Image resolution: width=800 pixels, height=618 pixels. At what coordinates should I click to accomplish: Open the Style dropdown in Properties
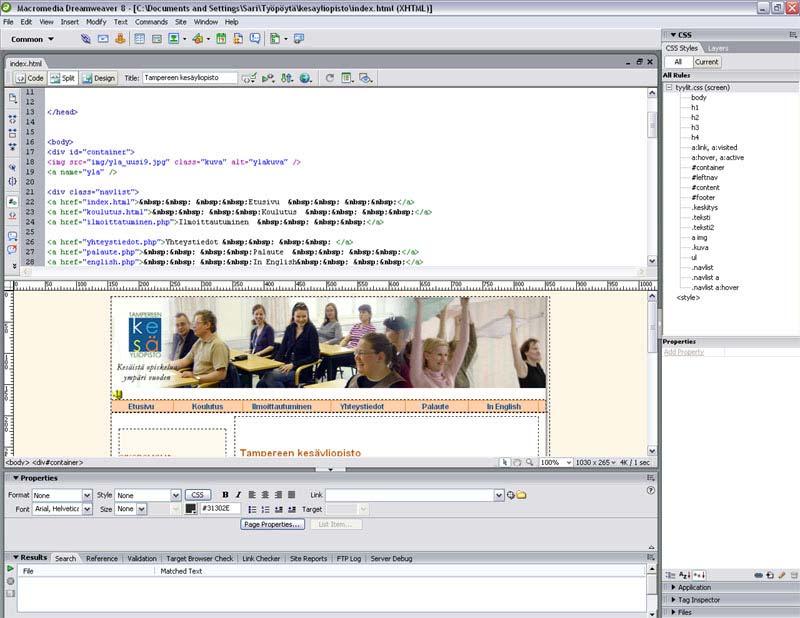176,495
